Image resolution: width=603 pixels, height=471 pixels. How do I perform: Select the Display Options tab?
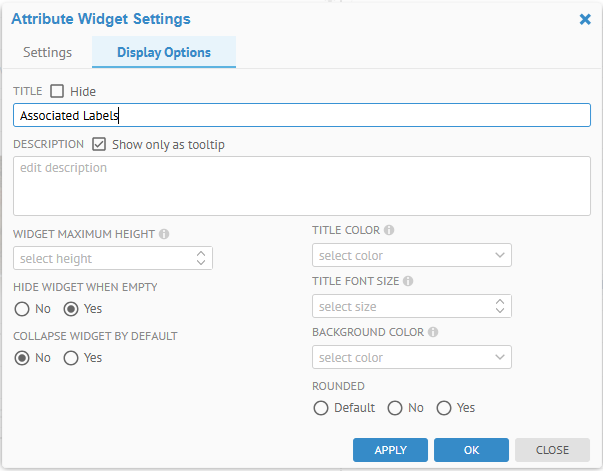click(x=164, y=52)
